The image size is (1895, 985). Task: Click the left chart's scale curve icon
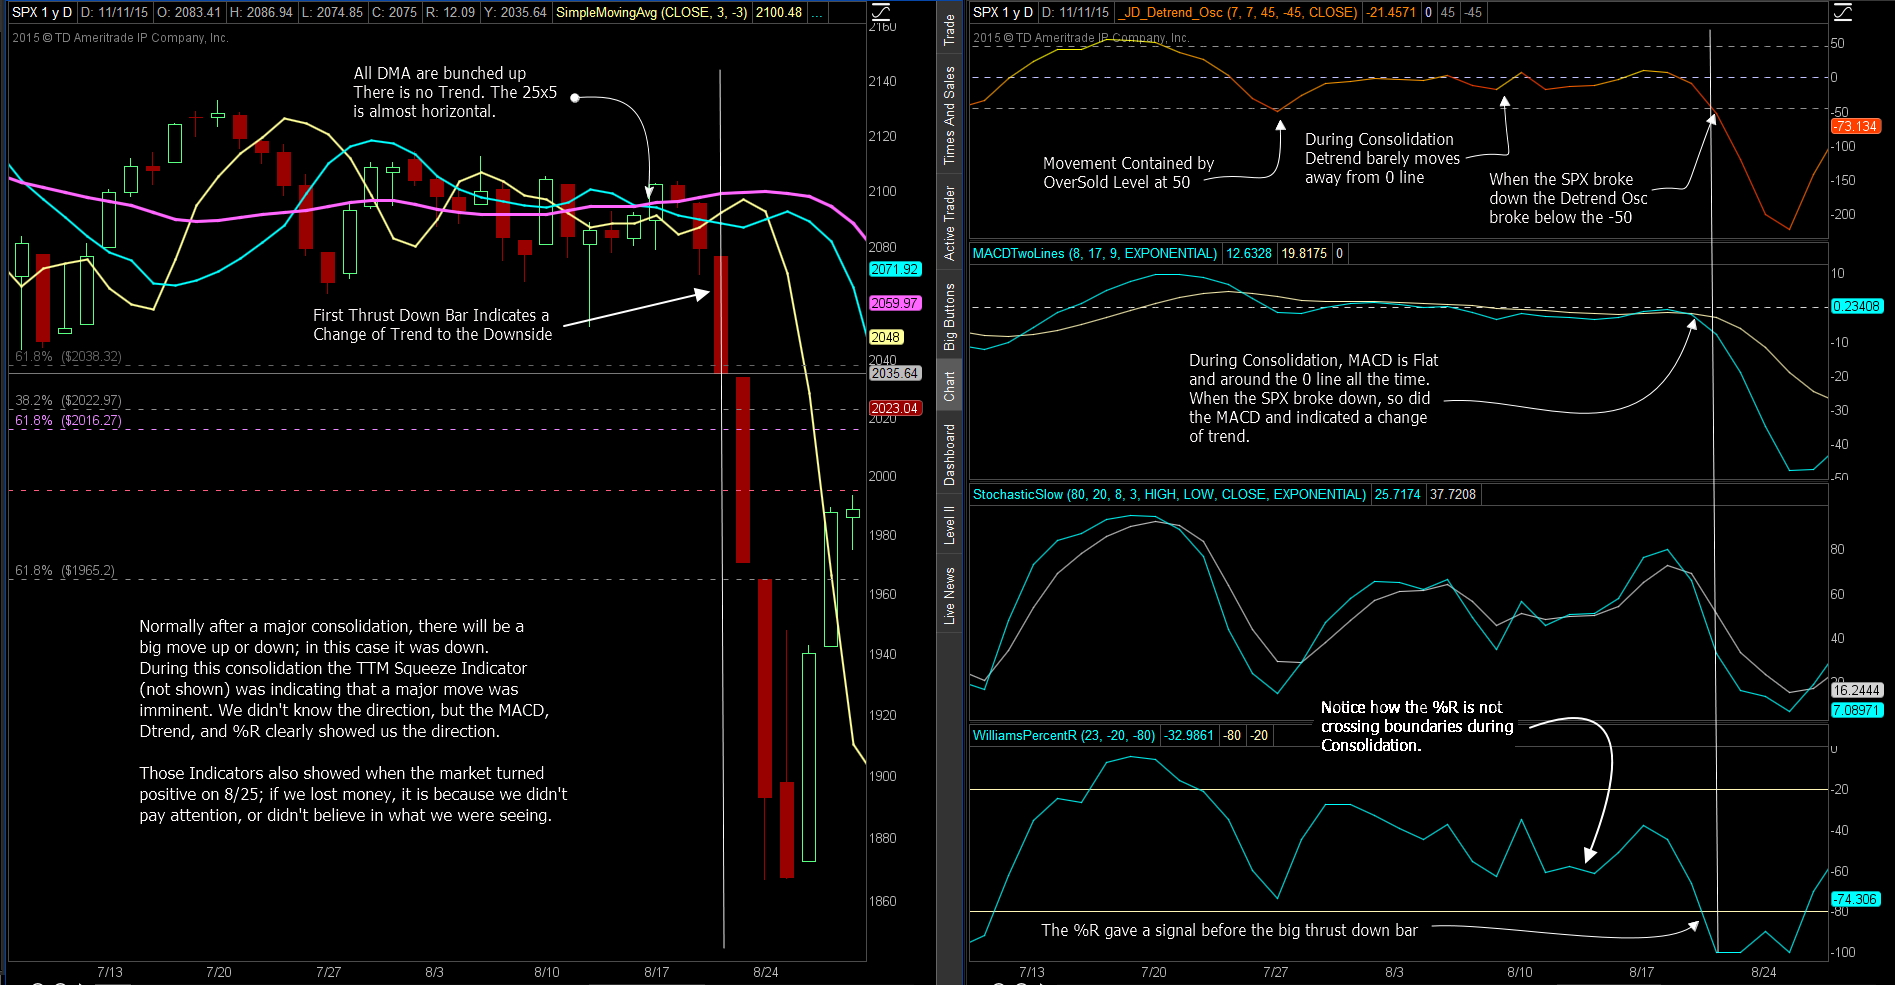pos(880,12)
